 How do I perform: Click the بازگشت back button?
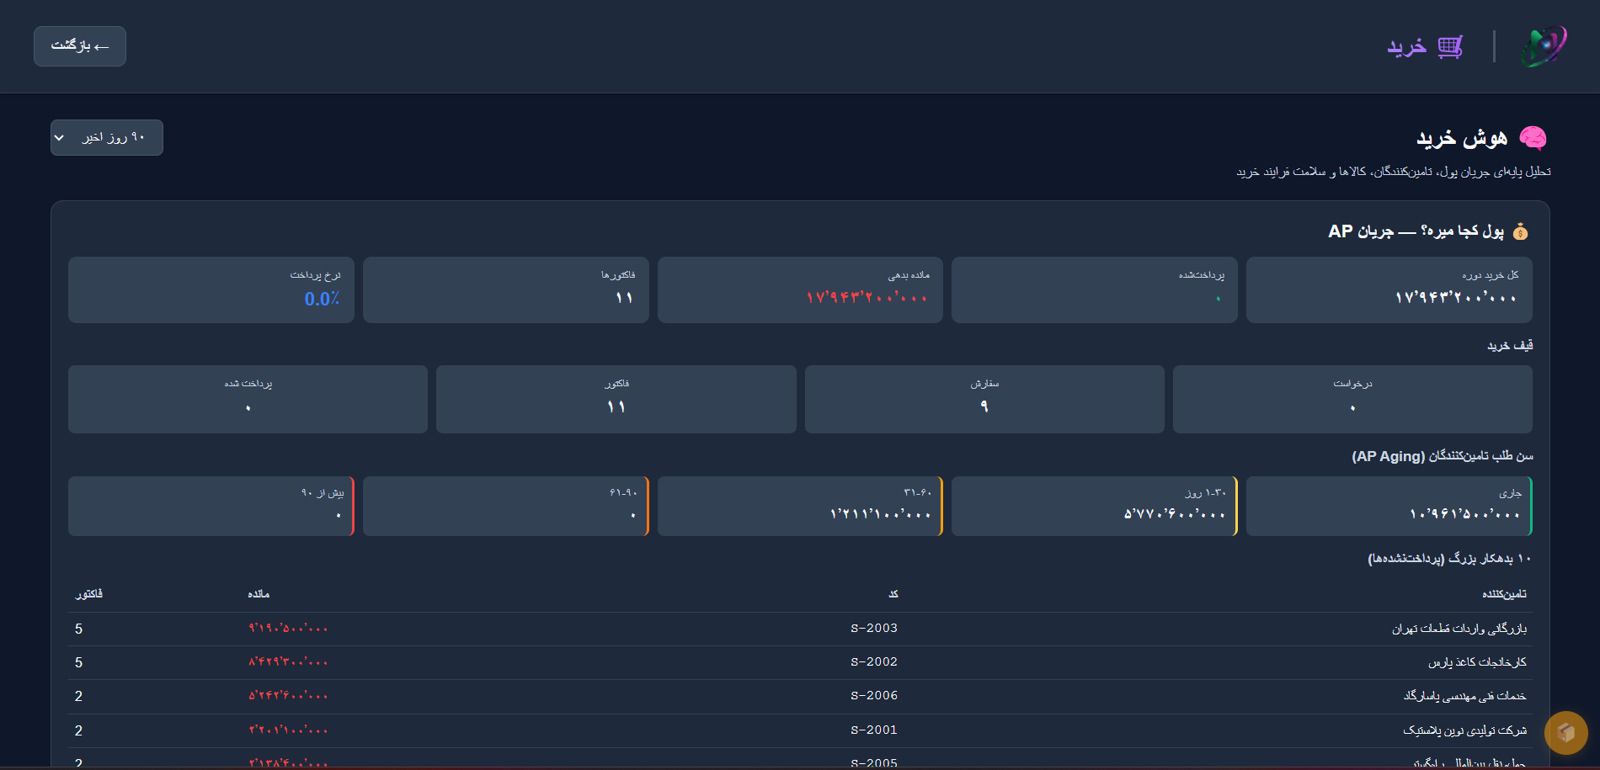click(80, 46)
